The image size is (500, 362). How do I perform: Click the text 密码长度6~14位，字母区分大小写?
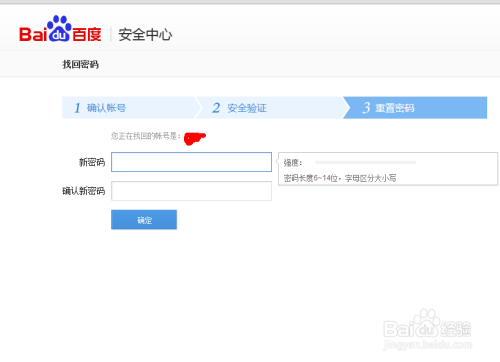(340, 178)
